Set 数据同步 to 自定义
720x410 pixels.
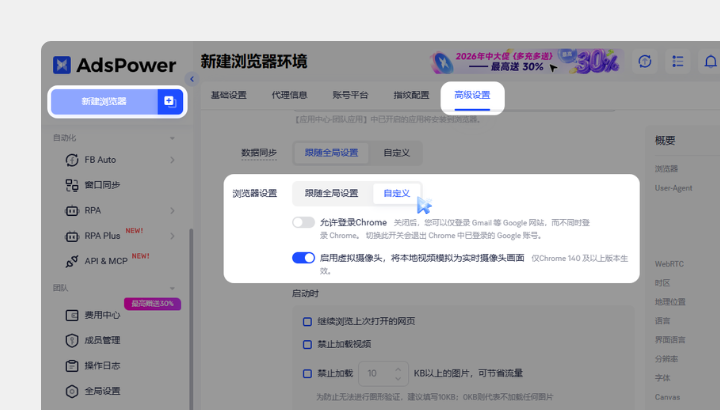tap(396, 153)
